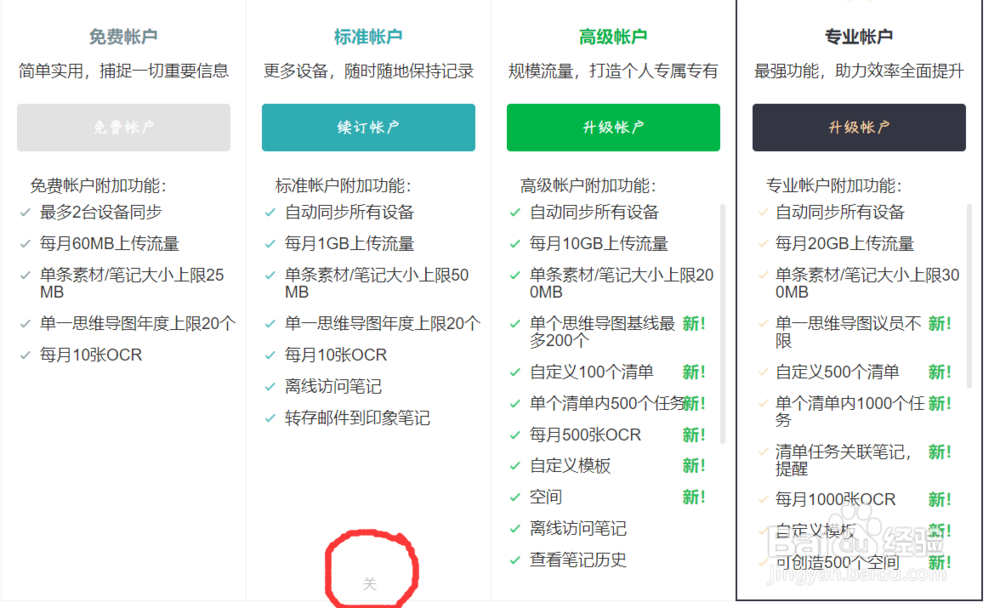This screenshot has width=1000, height=608.
Task: Click the gray 免费帐户 button
Action: coord(124,128)
